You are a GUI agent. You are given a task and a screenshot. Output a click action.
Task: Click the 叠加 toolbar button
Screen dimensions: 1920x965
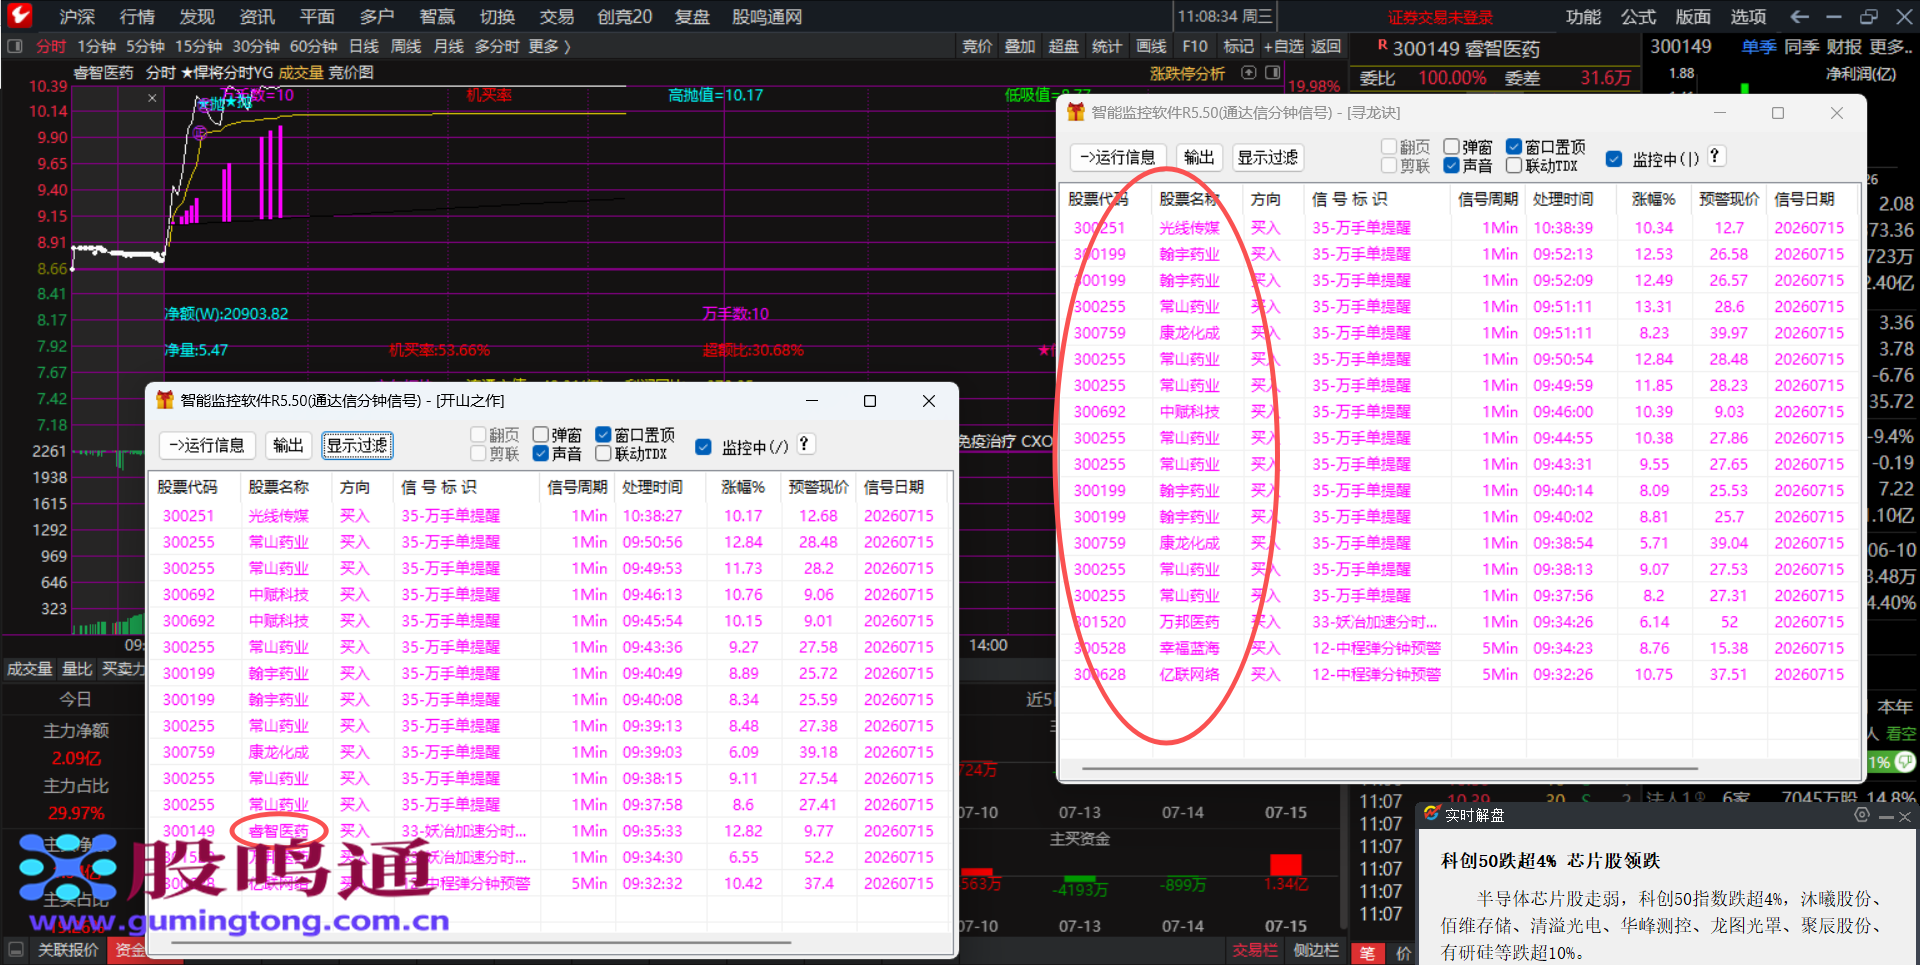point(1020,46)
